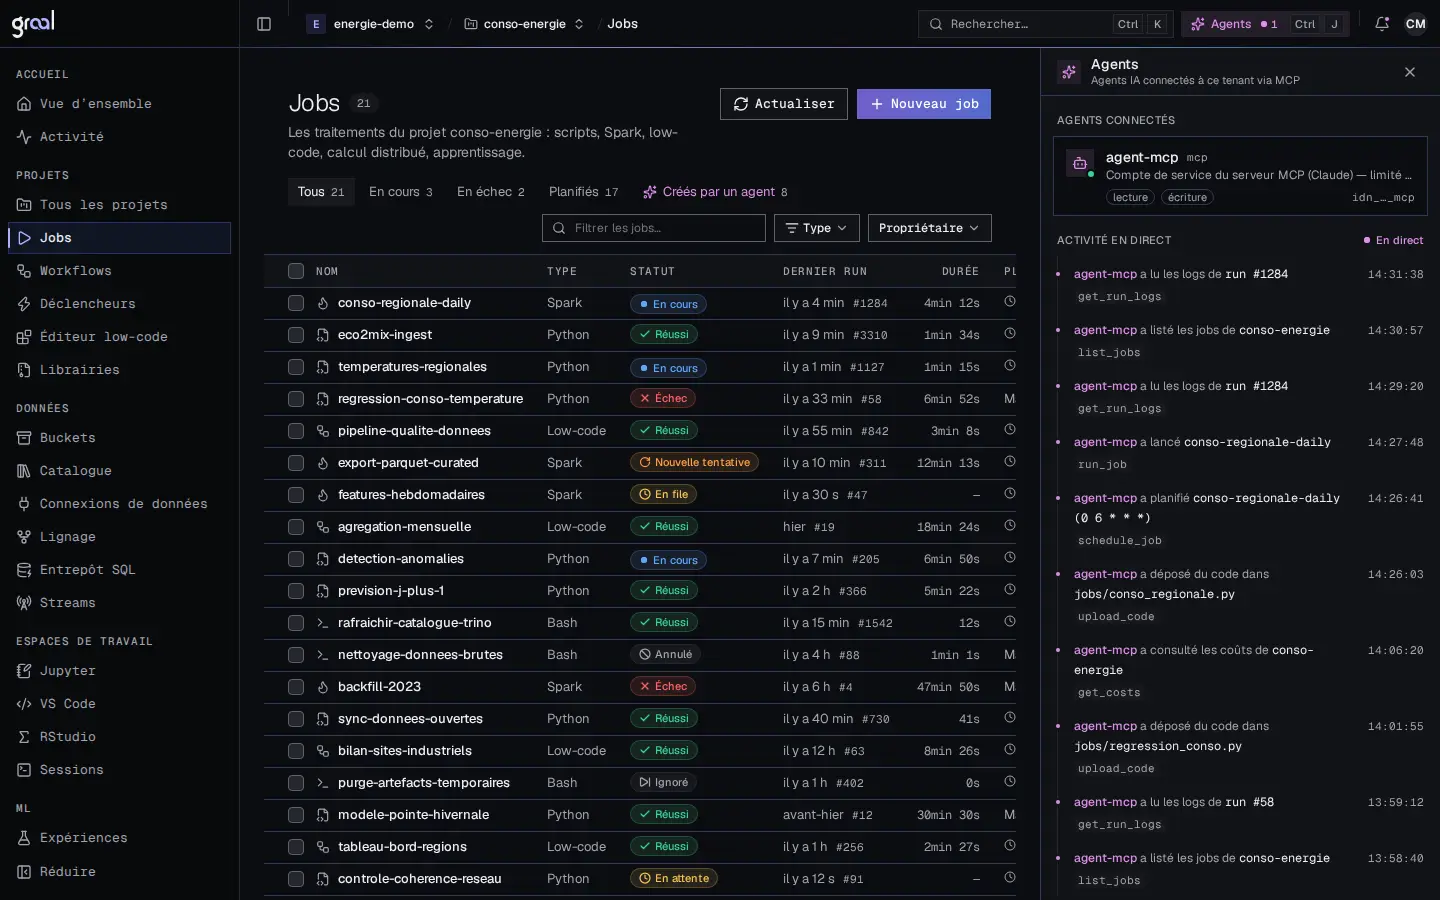Viewport: 1440px width, 900px height.
Task: Tick checkbox for eco2mix-ingest
Action: click(x=296, y=335)
